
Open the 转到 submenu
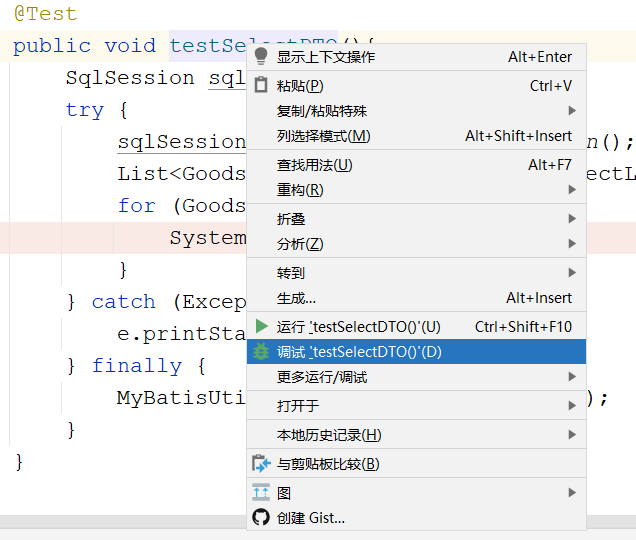291,273
